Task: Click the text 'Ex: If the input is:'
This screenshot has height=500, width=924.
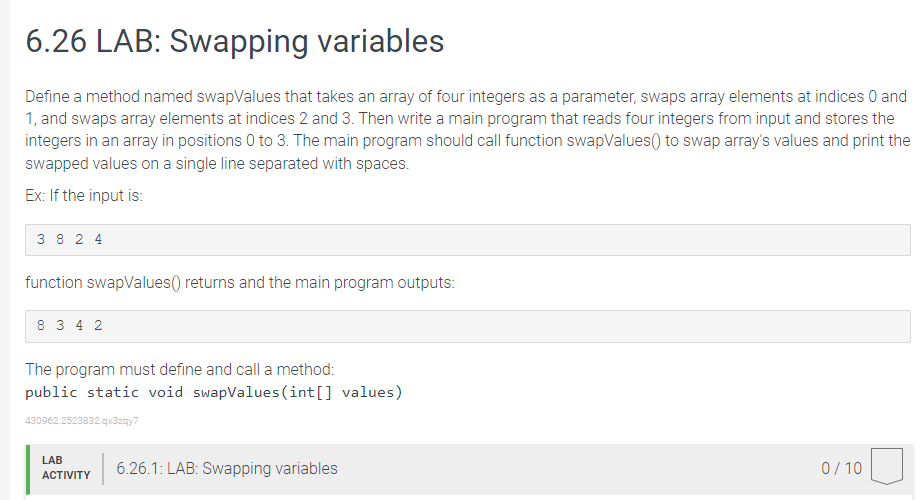Action: (x=84, y=196)
